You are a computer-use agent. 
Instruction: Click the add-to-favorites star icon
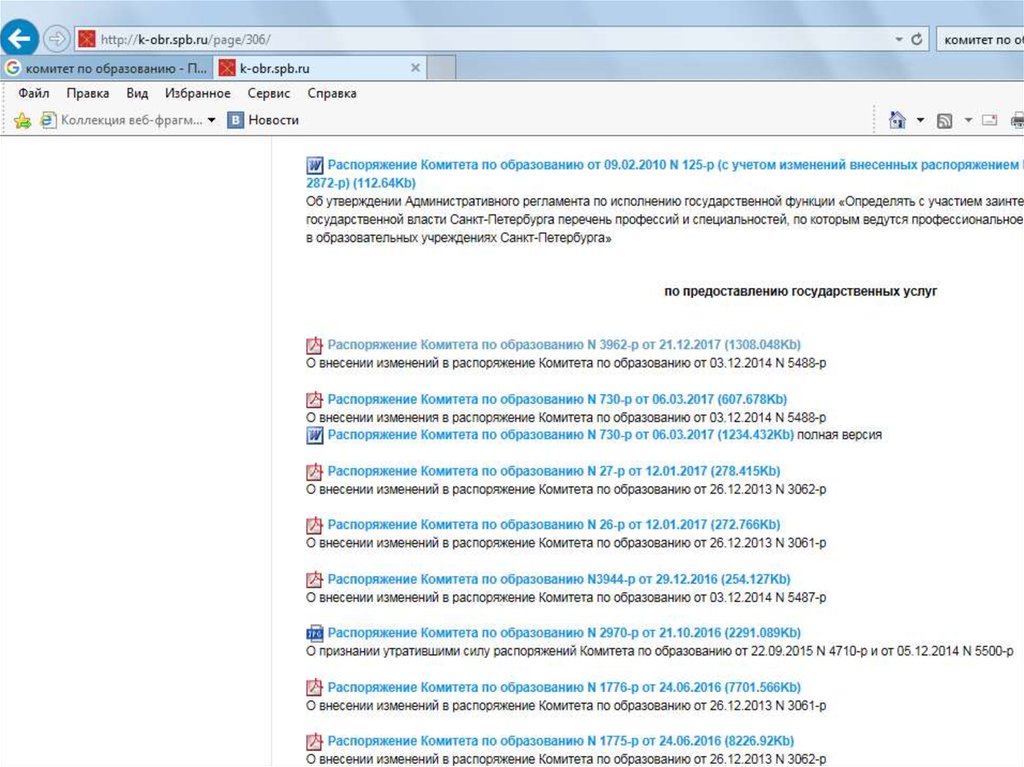[x=22, y=120]
